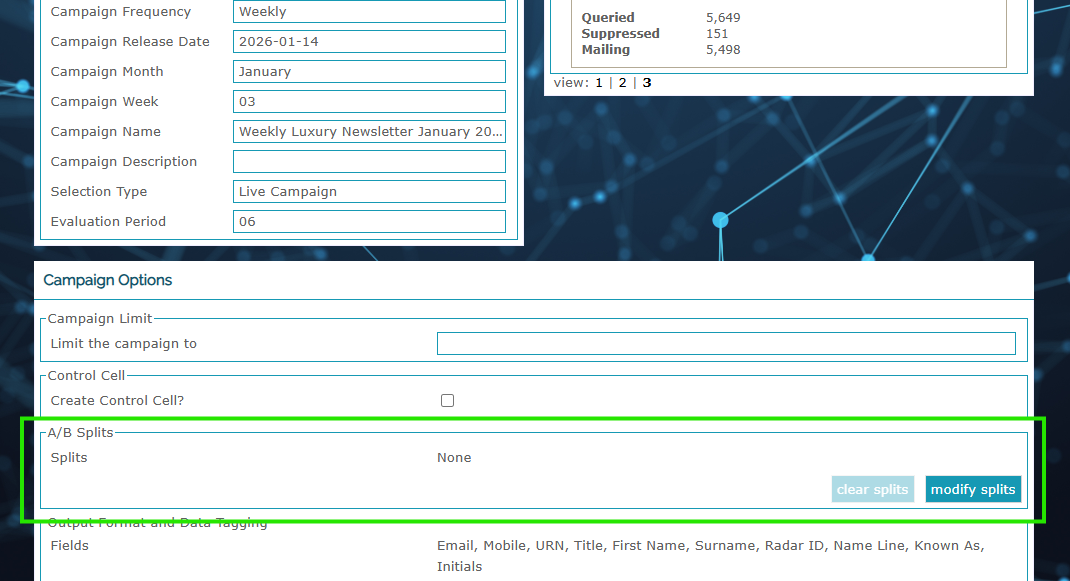The width and height of the screenshot is (1070, 581).
Task: Click the Campaign Options heading
Action: click(108, 280)
